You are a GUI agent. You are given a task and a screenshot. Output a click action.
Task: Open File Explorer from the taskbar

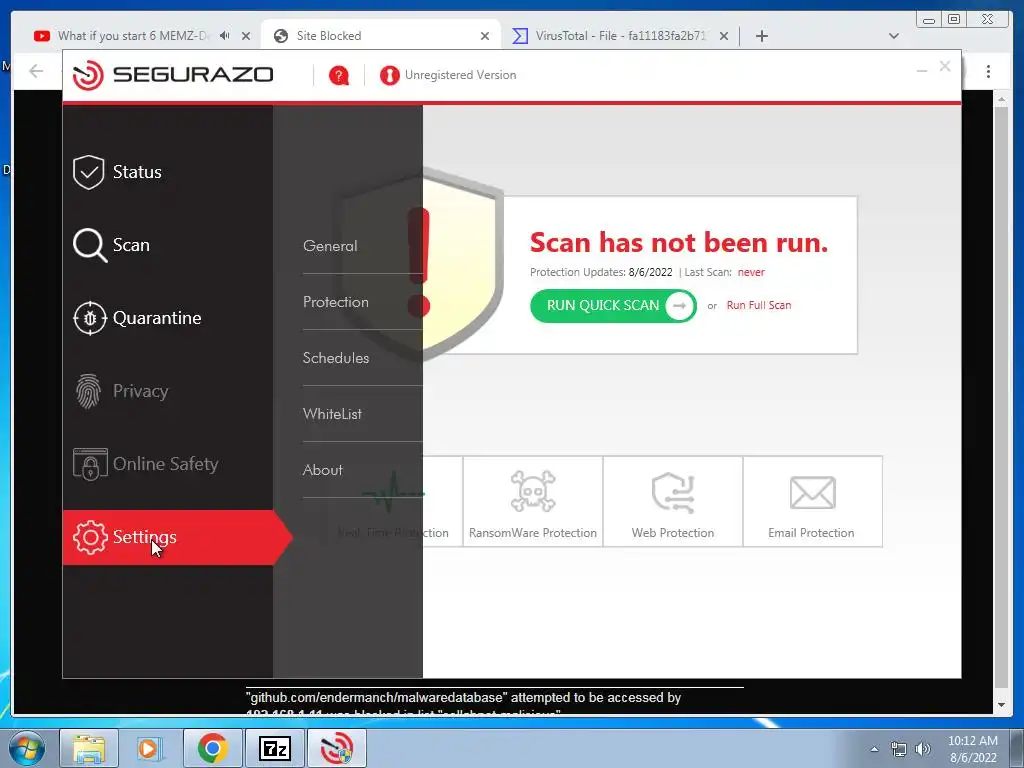(89, 748)
